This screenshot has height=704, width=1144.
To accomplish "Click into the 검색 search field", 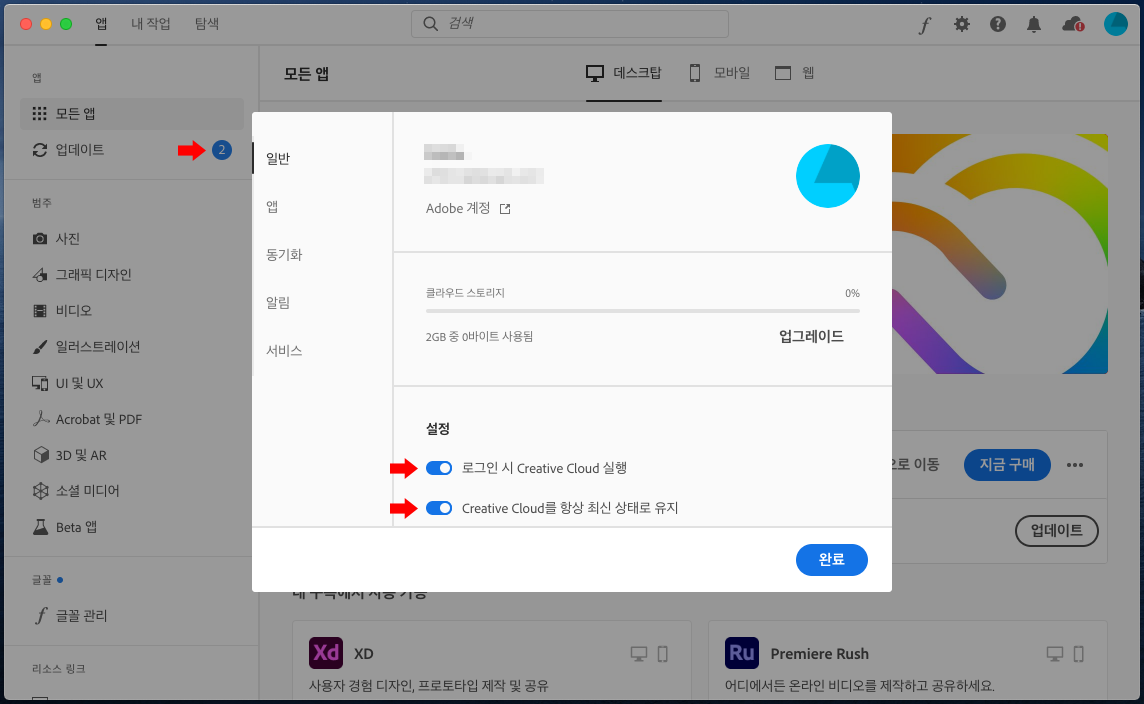I will pos(570,24).
